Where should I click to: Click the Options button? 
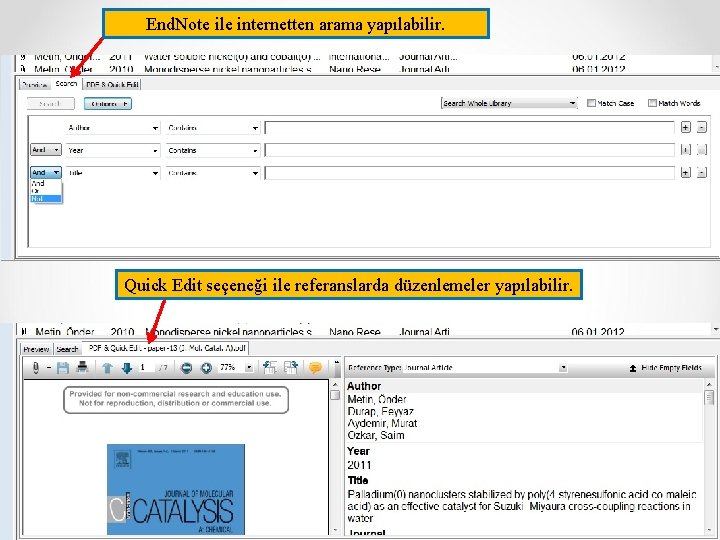click(x=108, y=104)
